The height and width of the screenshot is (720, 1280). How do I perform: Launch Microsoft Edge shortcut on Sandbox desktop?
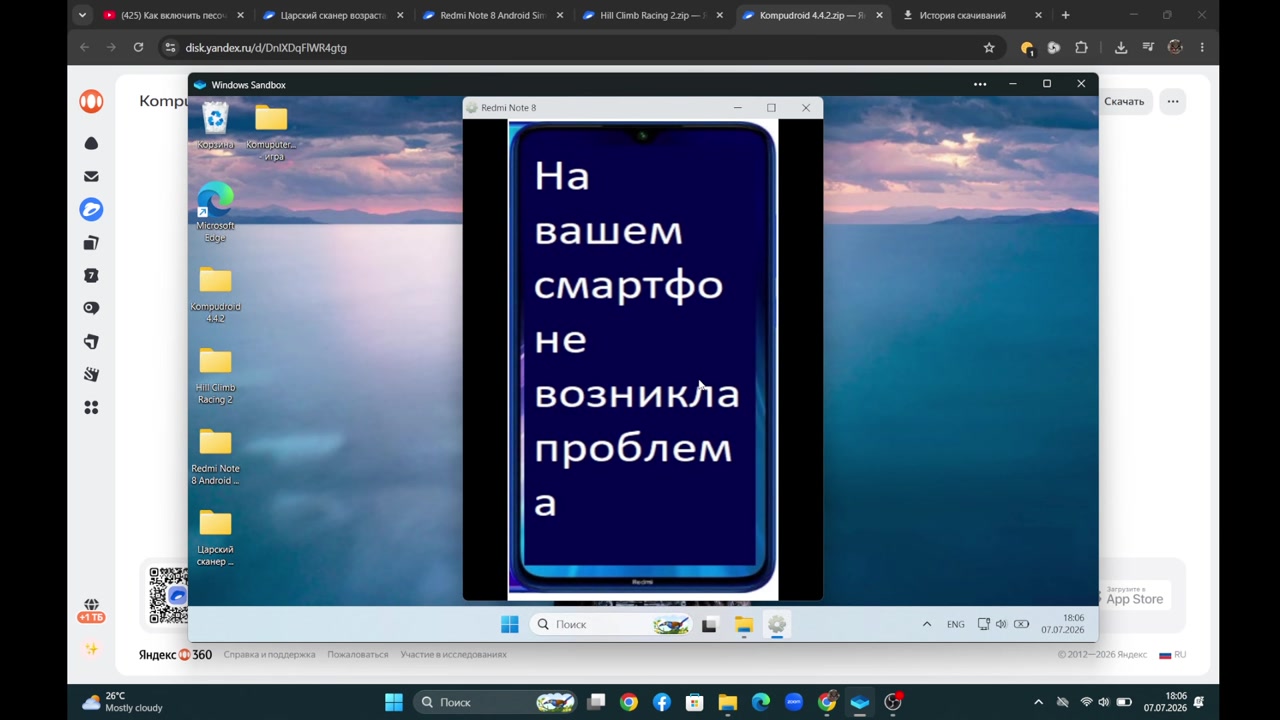[x=215, y=213]
